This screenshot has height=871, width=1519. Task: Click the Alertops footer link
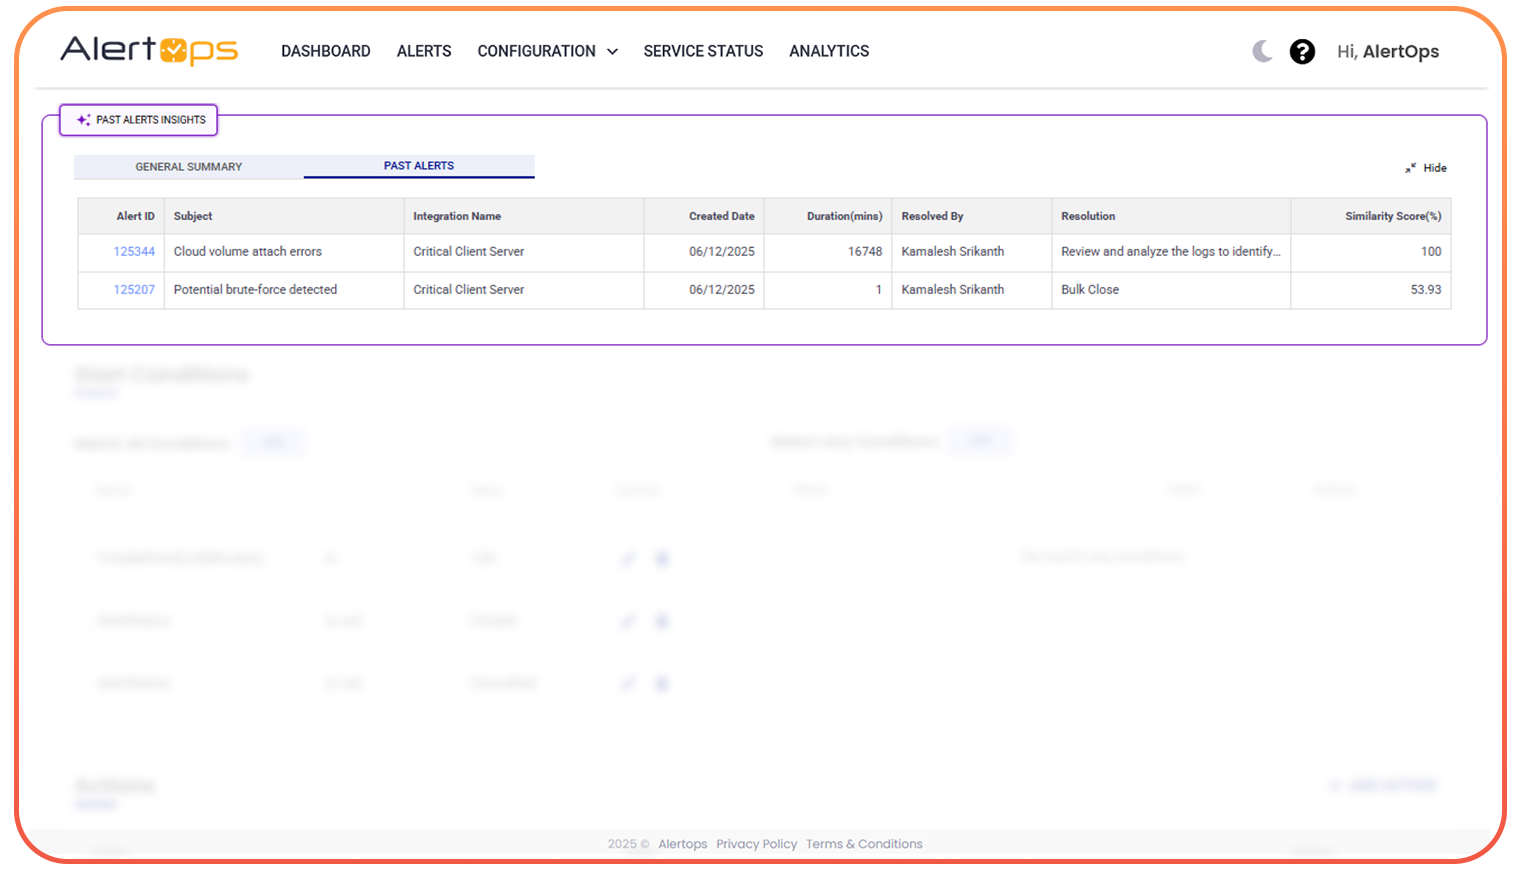click(x=683, y=844)
